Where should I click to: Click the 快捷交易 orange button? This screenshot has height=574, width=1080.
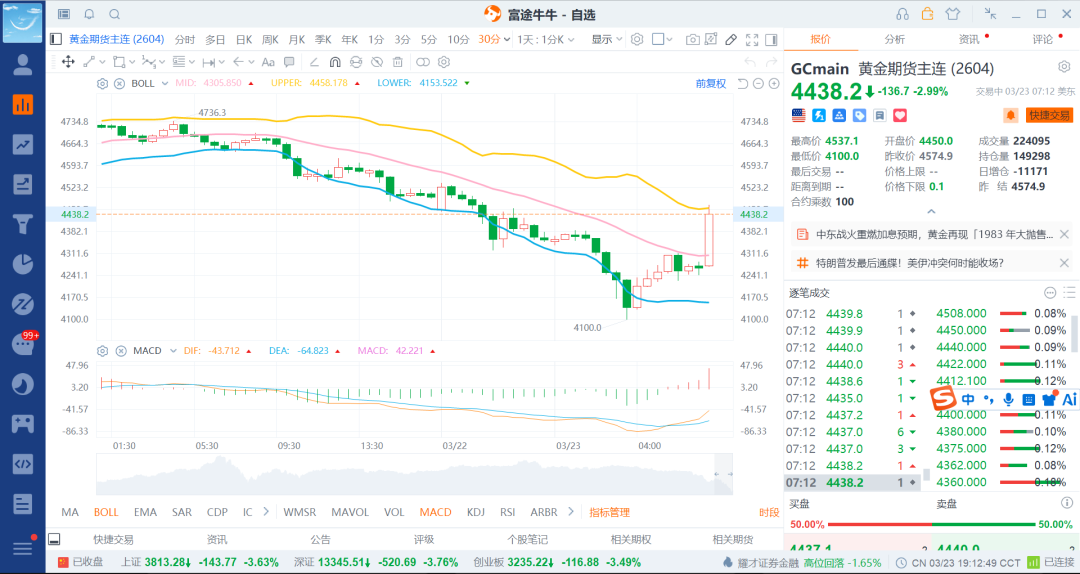(1049, 115)
